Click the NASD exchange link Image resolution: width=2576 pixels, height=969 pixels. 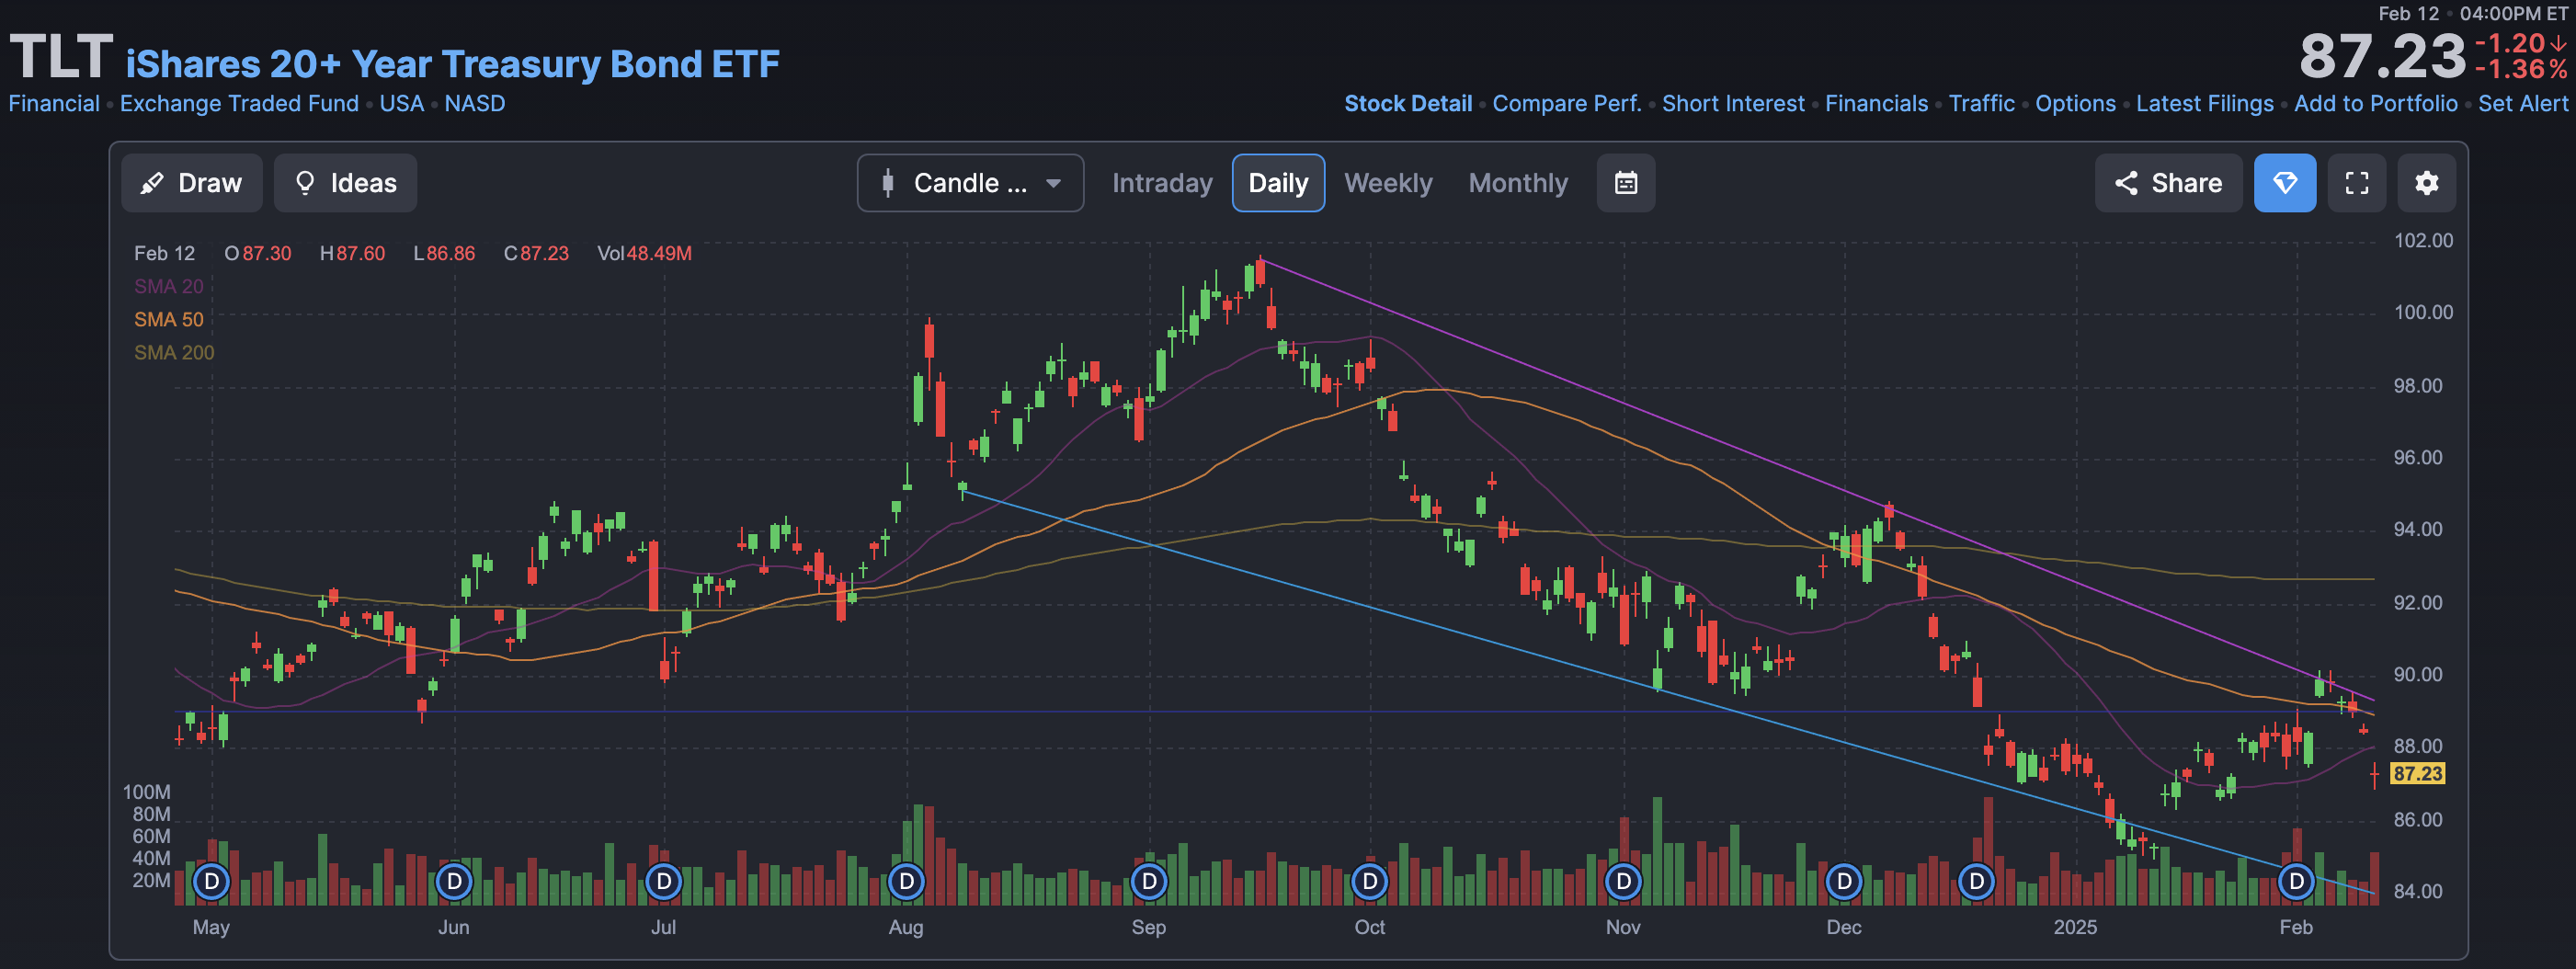tap(475, 104)
